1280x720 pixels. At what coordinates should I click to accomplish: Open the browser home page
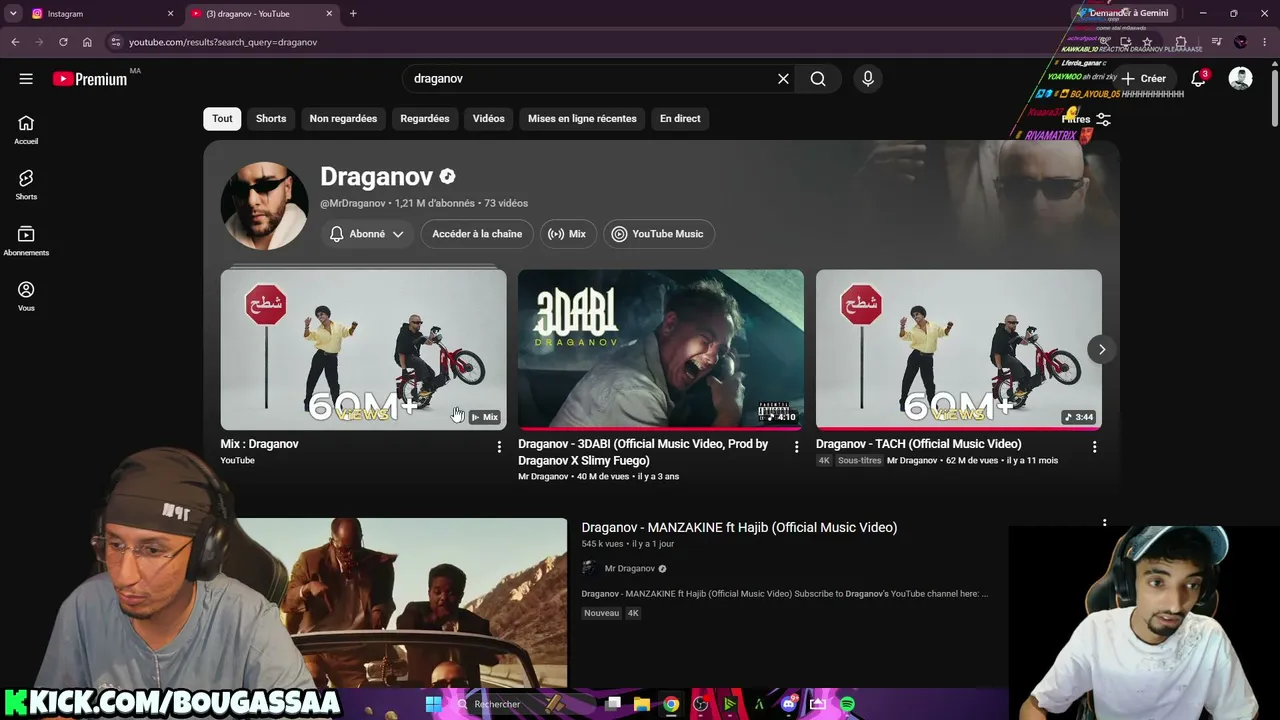pos(87,42)
